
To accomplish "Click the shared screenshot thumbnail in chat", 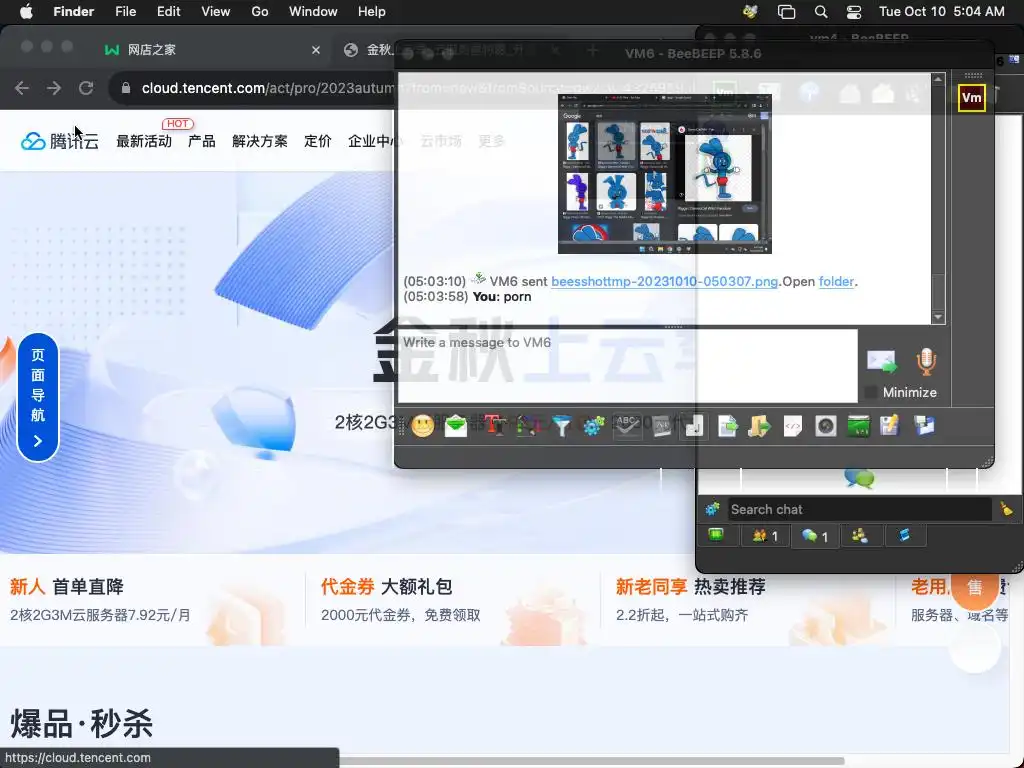I will (x=665, y=174).
